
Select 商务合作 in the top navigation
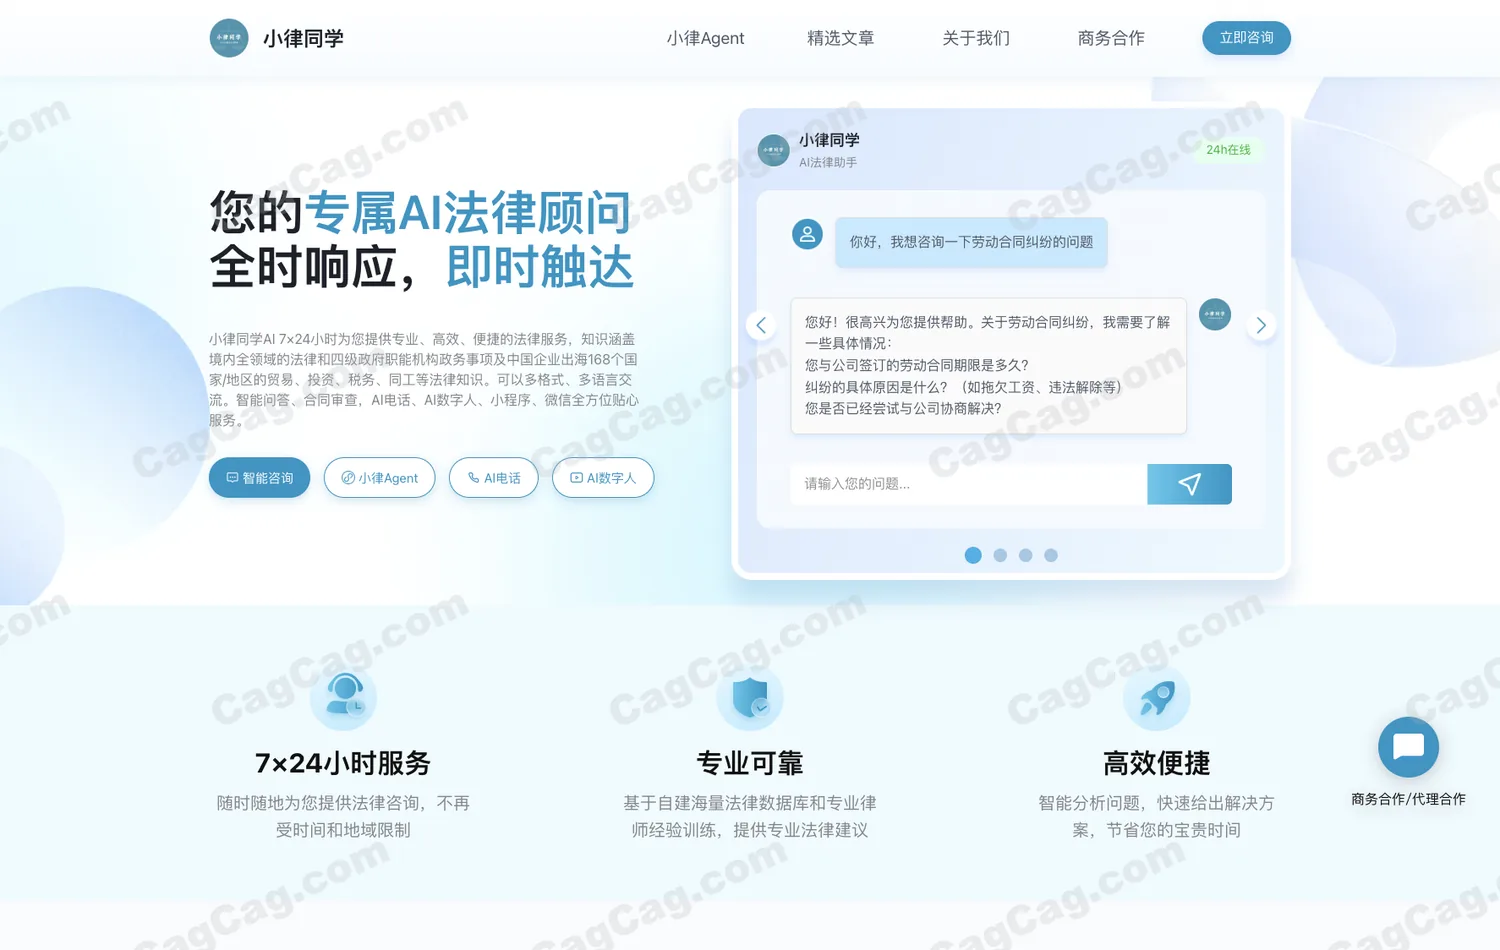click(x=1111, y=38)
